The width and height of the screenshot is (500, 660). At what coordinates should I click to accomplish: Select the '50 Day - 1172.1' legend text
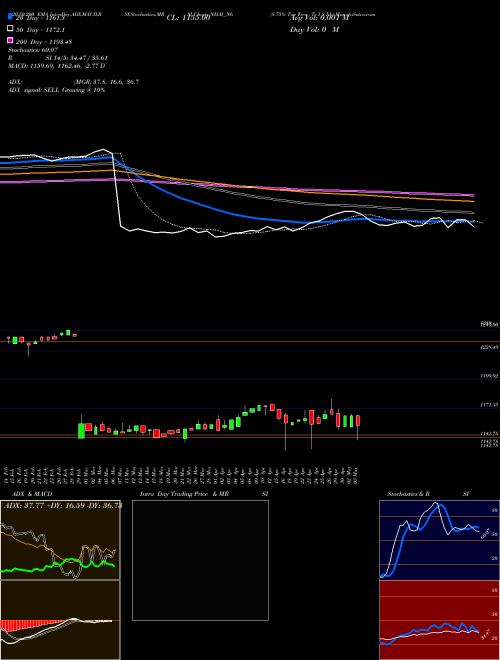tap(40, 30)
